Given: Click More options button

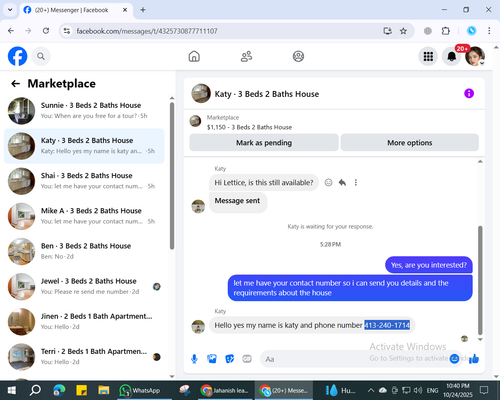Looking at the screenshot, I should point(410,143).
